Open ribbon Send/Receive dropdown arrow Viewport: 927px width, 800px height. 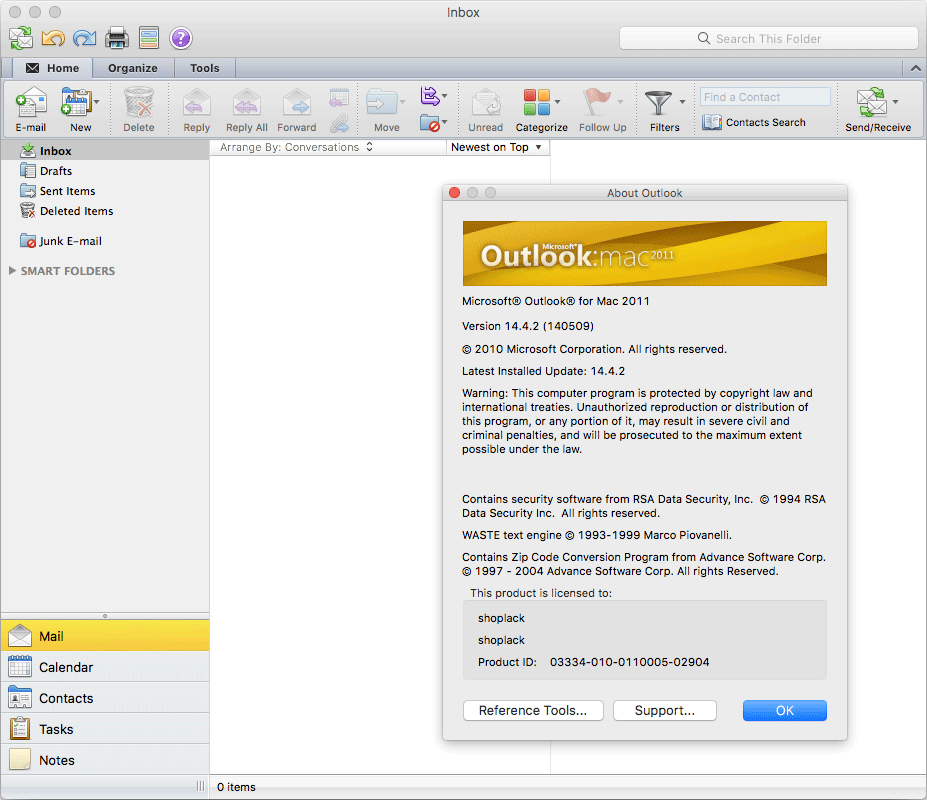[x=896, y=102]
